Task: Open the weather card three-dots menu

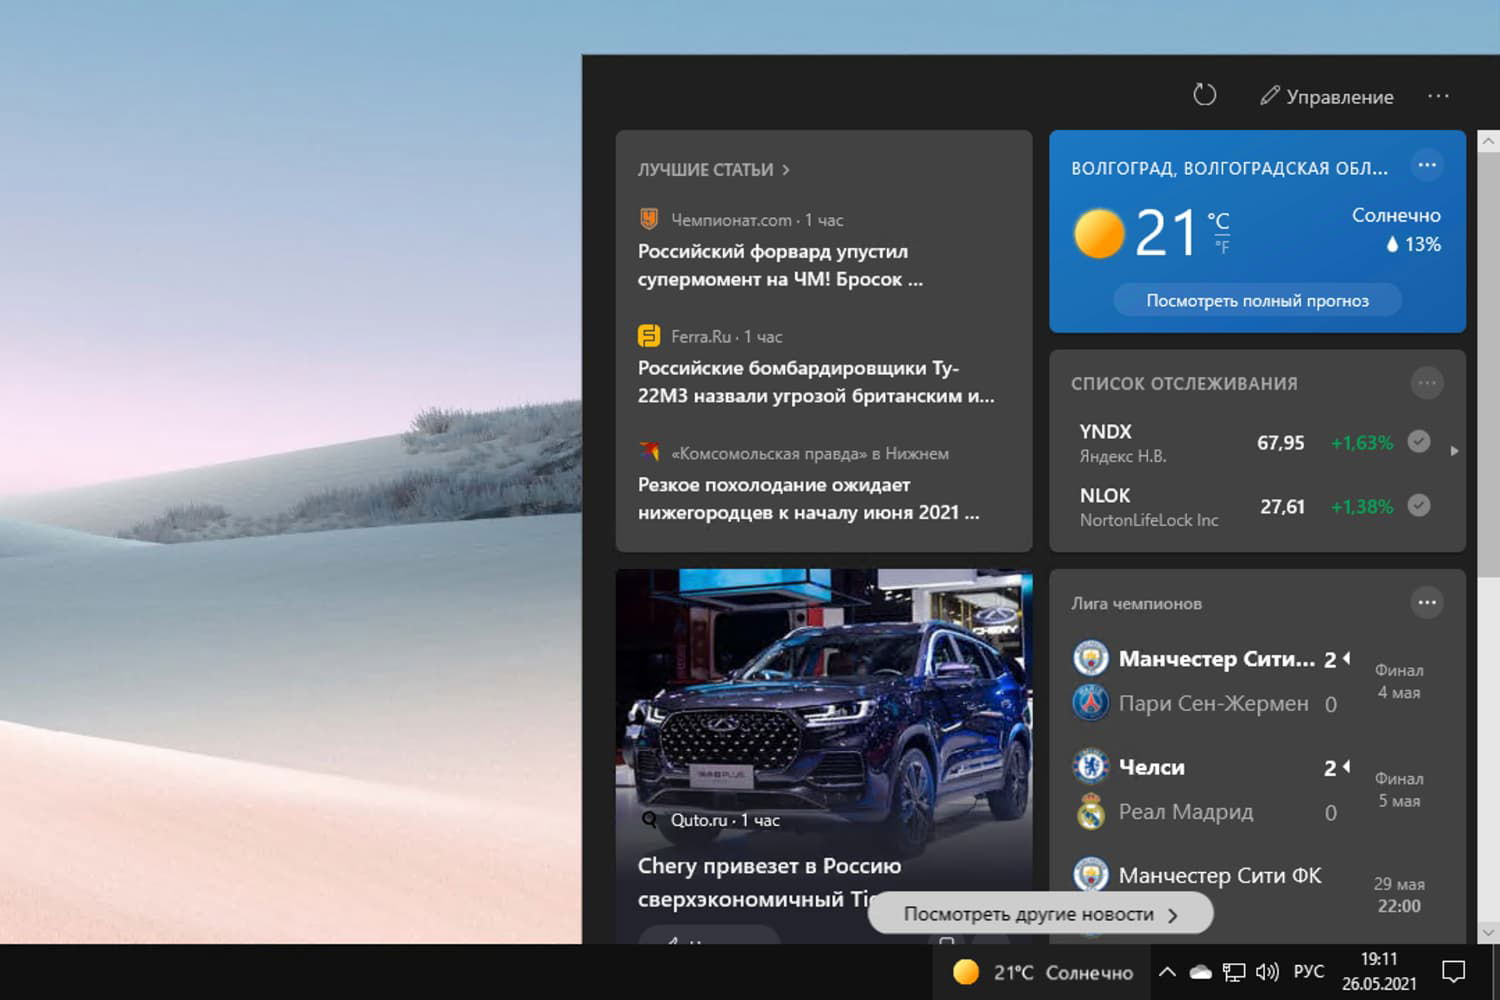Action: (1427, 165)
